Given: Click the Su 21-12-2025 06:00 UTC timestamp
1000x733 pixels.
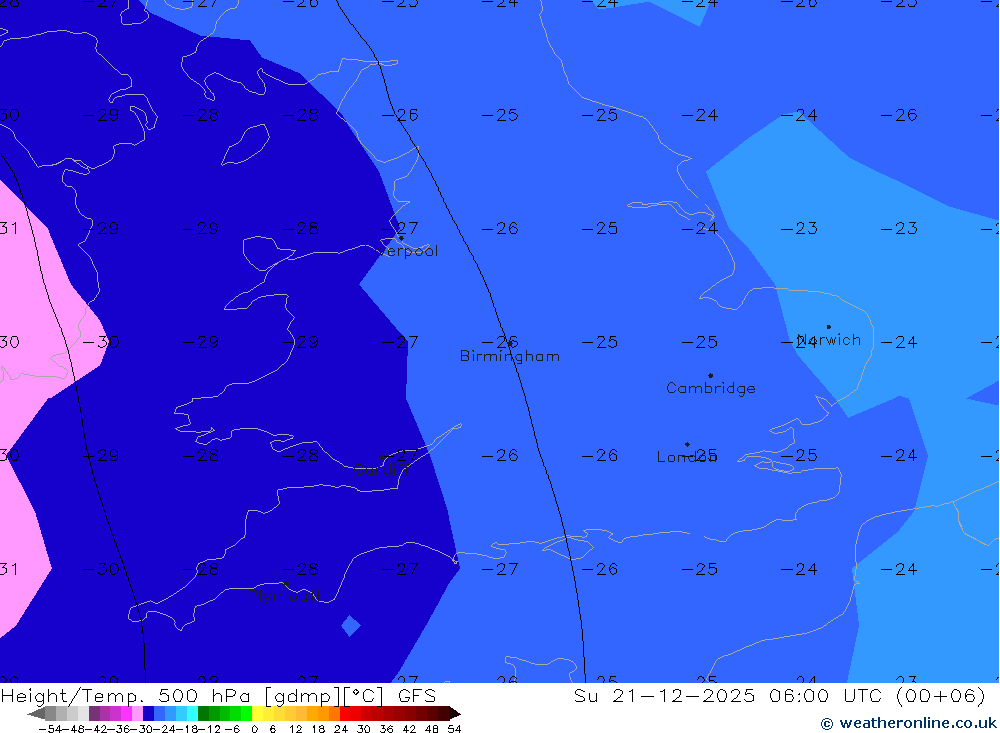Looking at the screenshot, I should tap(779, 696).
